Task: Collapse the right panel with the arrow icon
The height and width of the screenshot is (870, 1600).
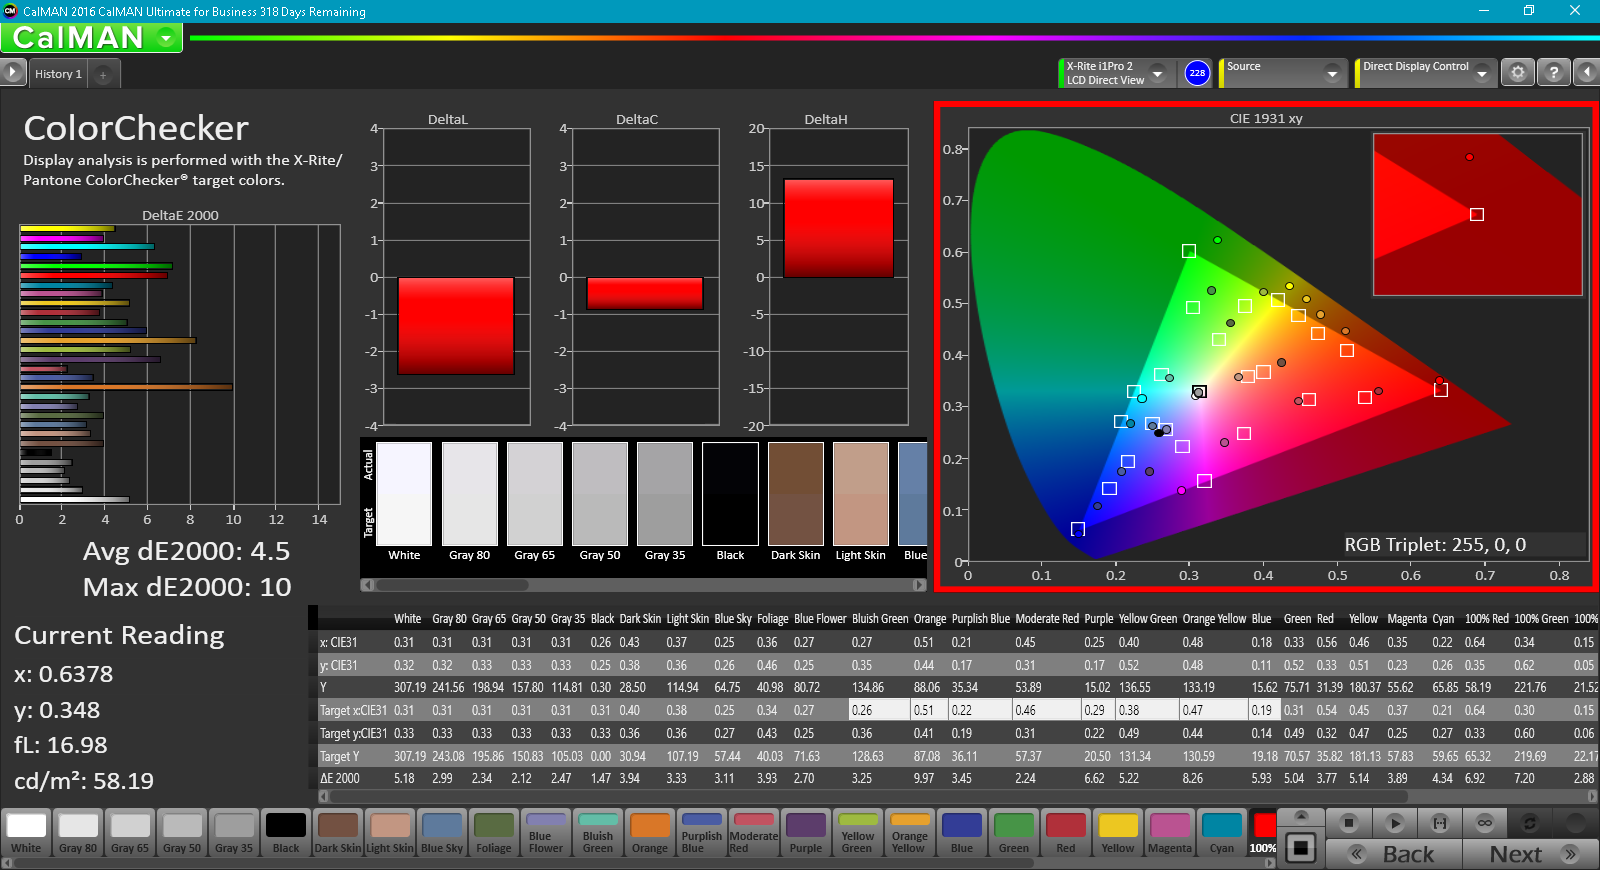Action: (1586, 72)
